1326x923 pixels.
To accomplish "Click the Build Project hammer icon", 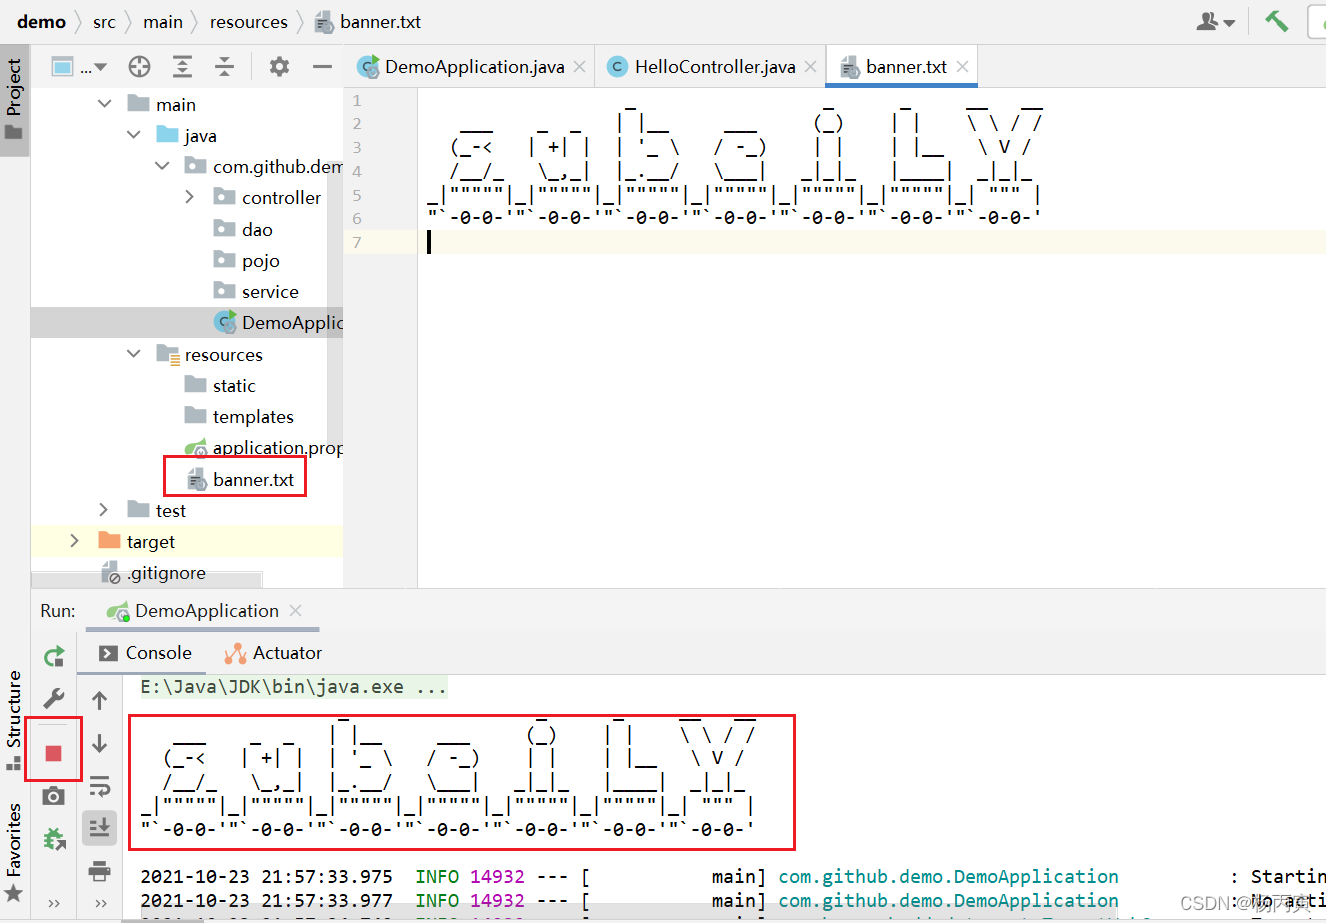I will (1276, 21).
